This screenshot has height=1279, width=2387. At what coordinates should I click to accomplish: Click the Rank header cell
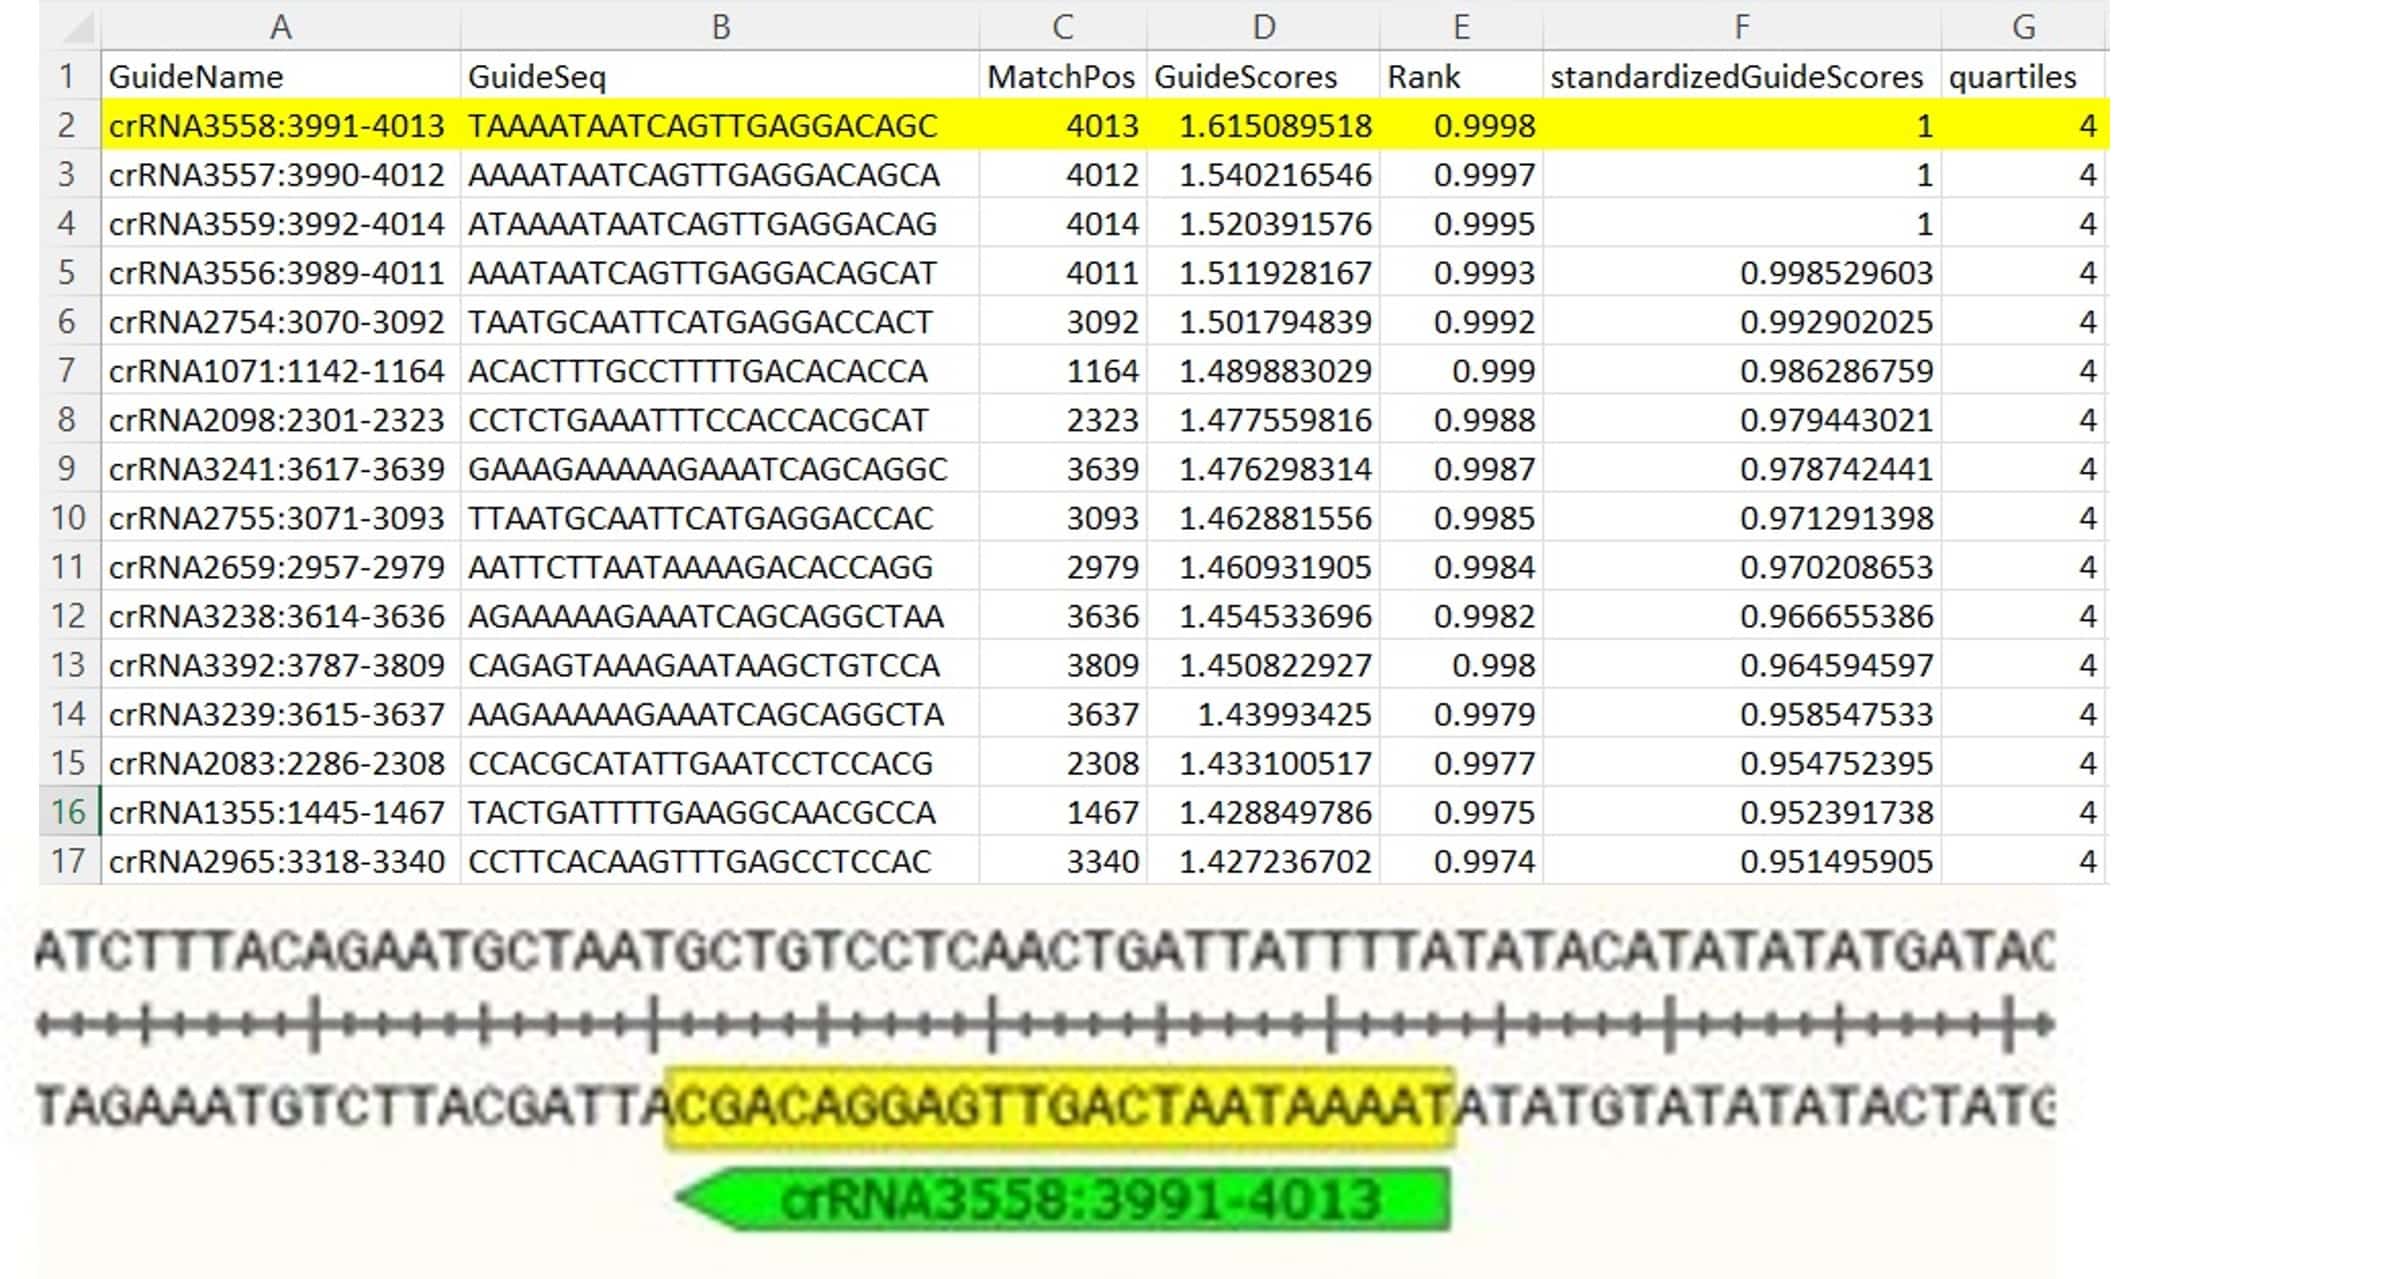pos(1461,76)
